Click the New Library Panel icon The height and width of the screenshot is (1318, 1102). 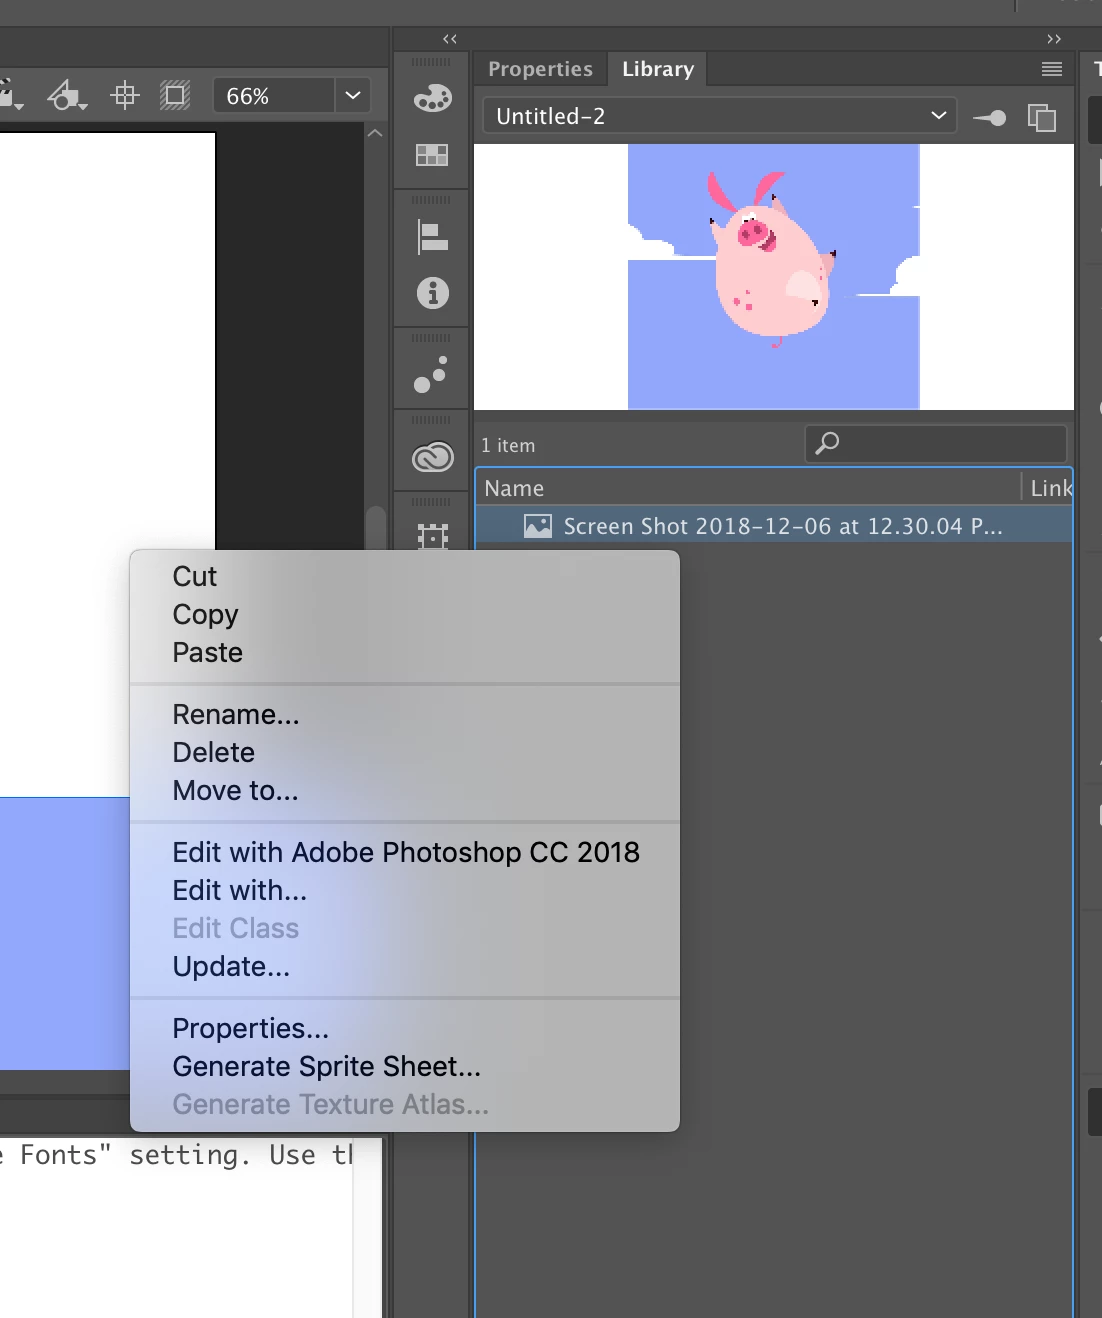pos(1042,117)
